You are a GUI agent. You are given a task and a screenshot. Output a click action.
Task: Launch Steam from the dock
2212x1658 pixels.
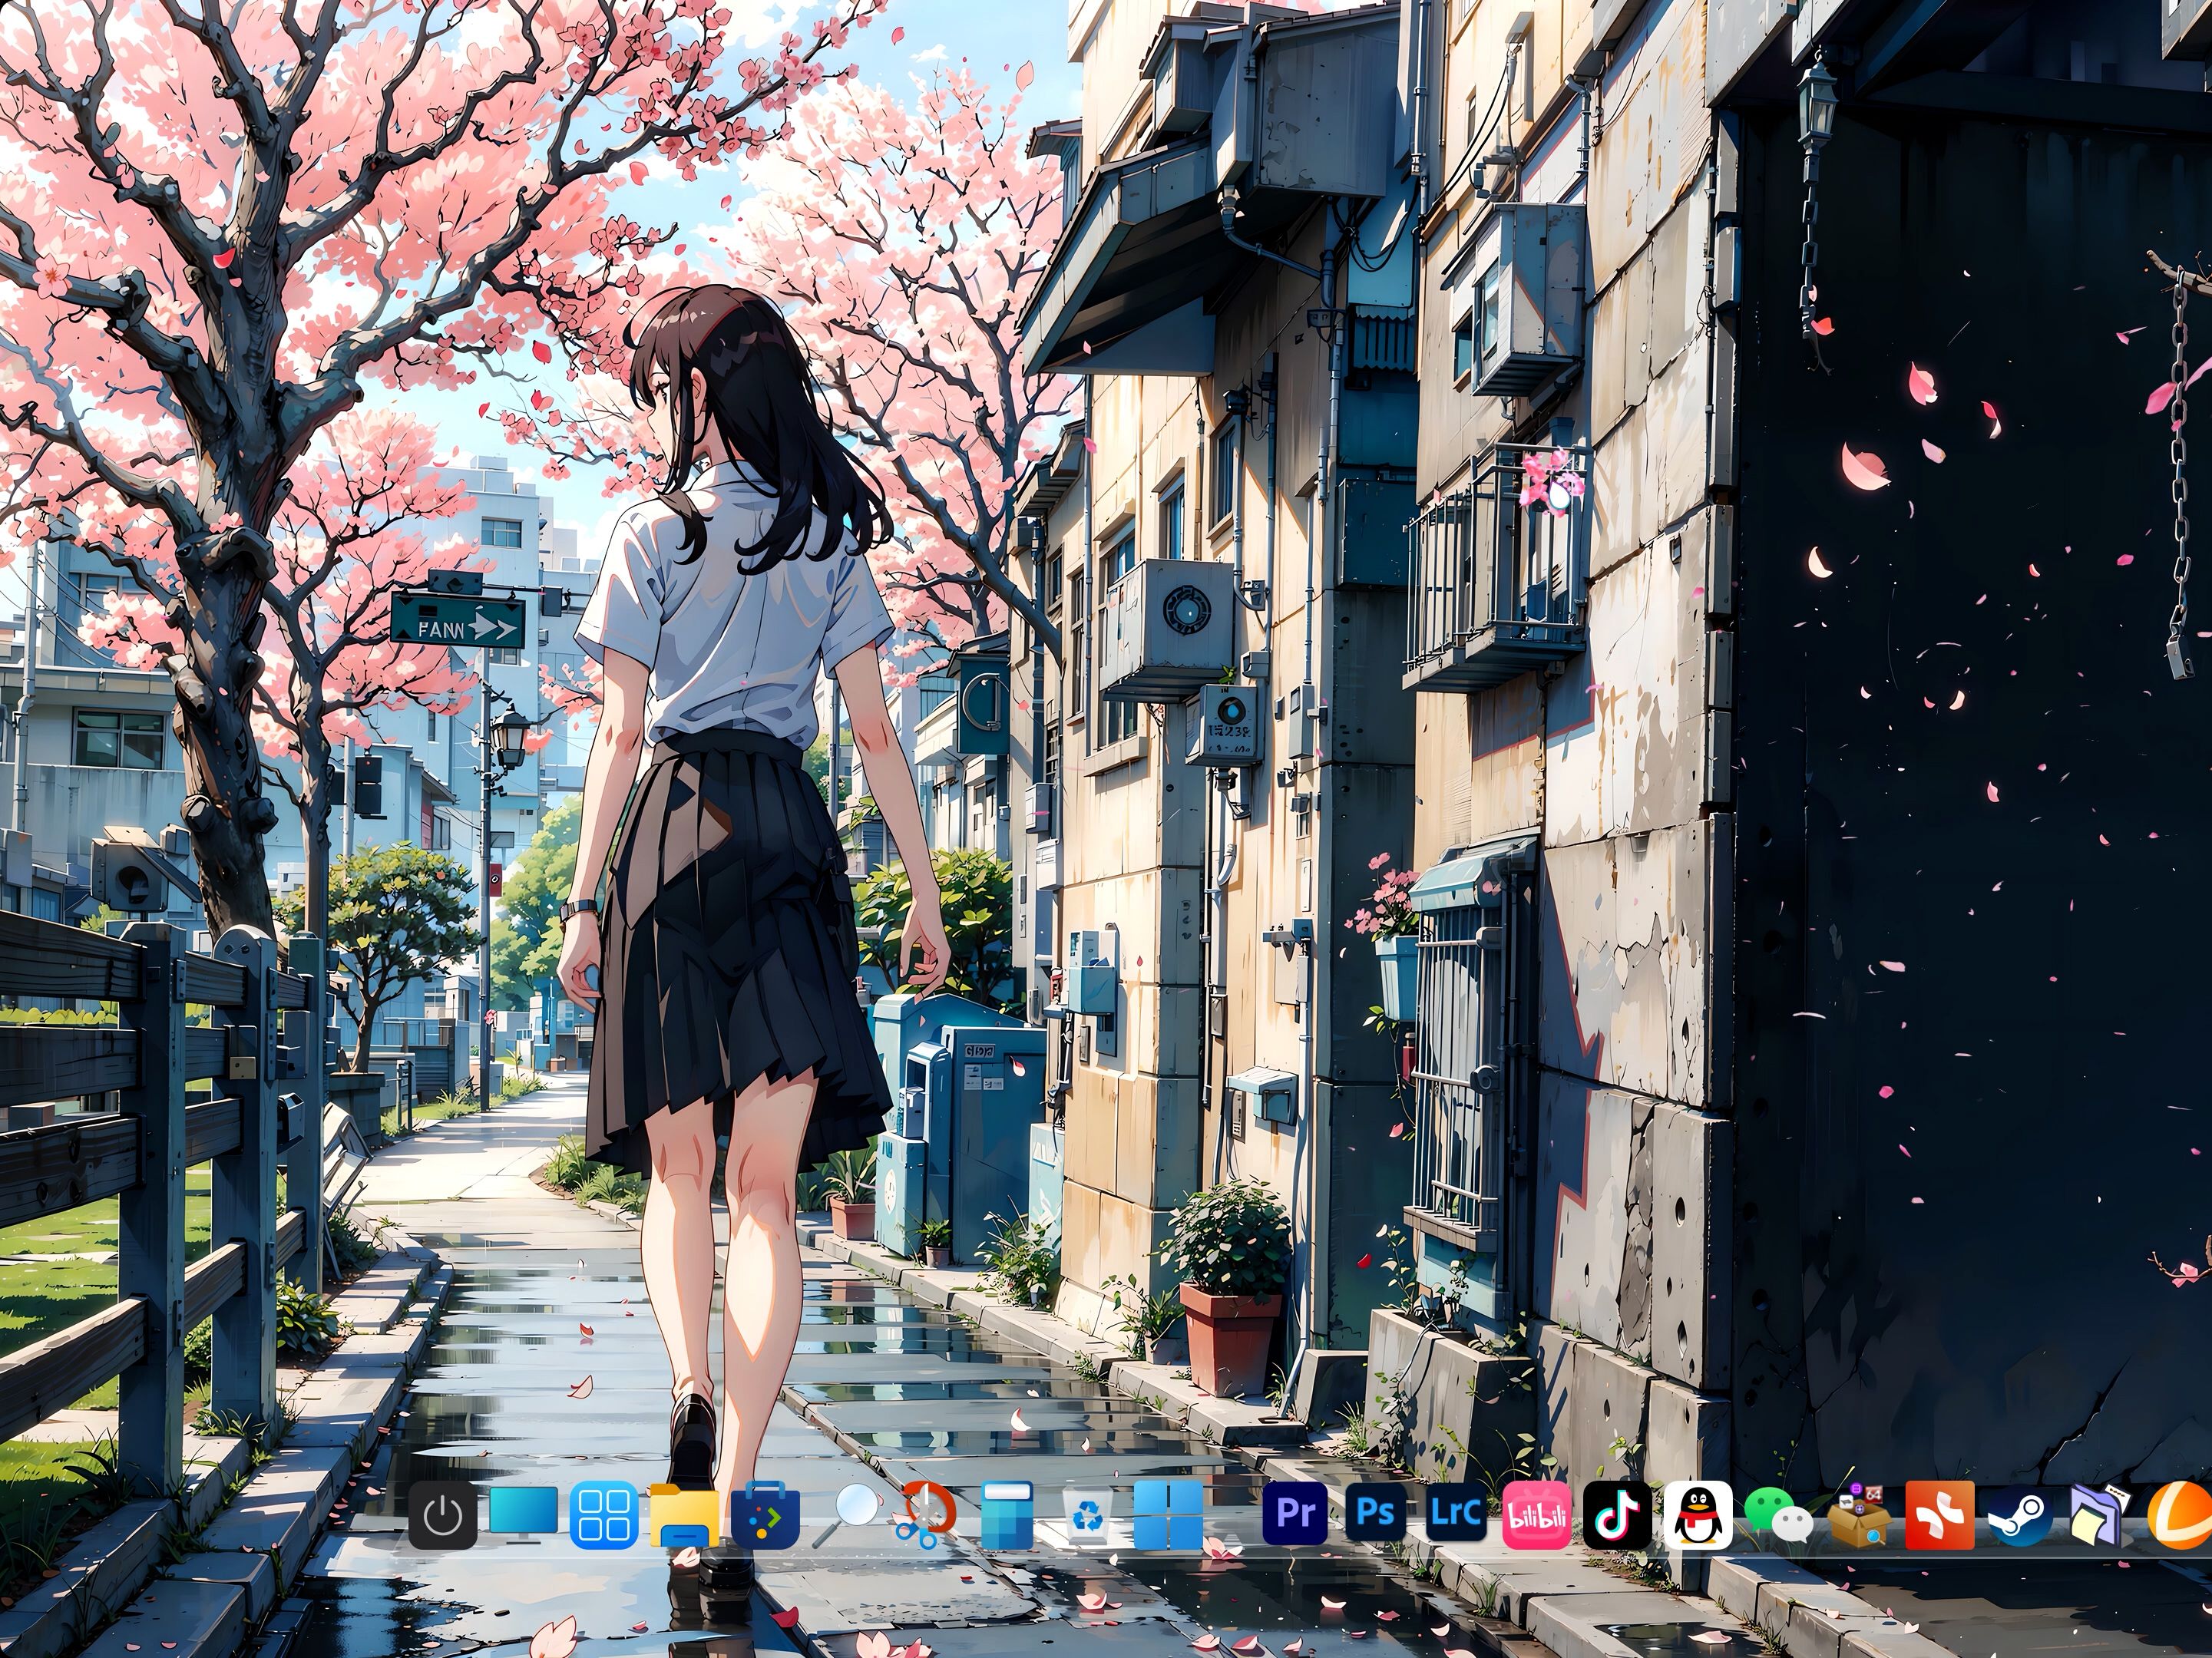(2020, 1515)
